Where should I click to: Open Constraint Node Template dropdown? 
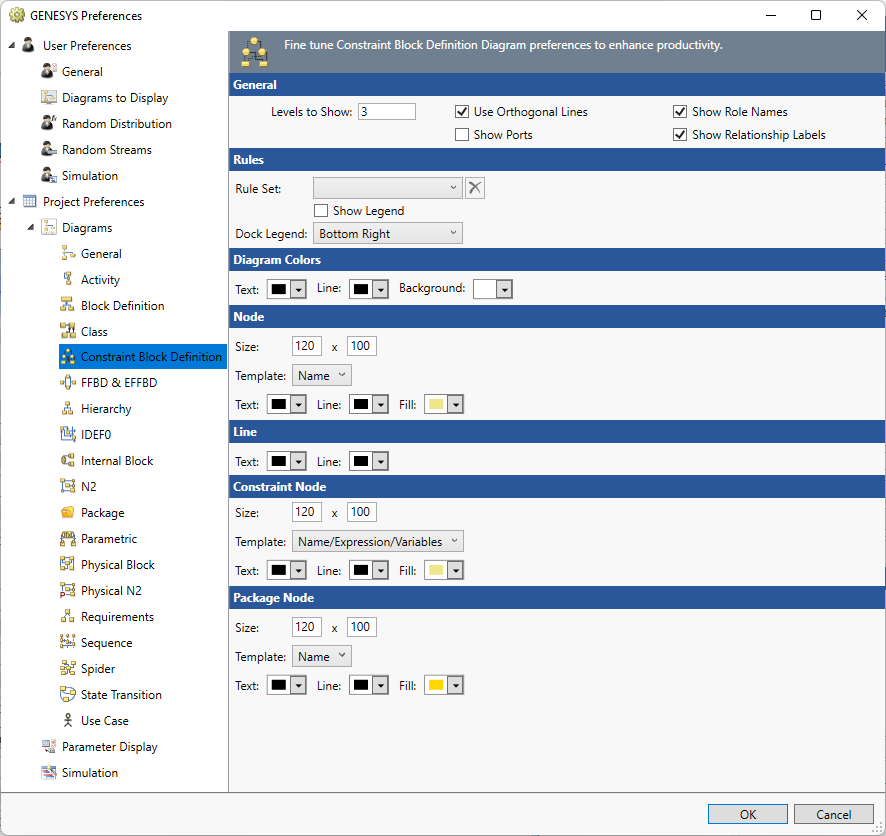(x=377, y=542)
